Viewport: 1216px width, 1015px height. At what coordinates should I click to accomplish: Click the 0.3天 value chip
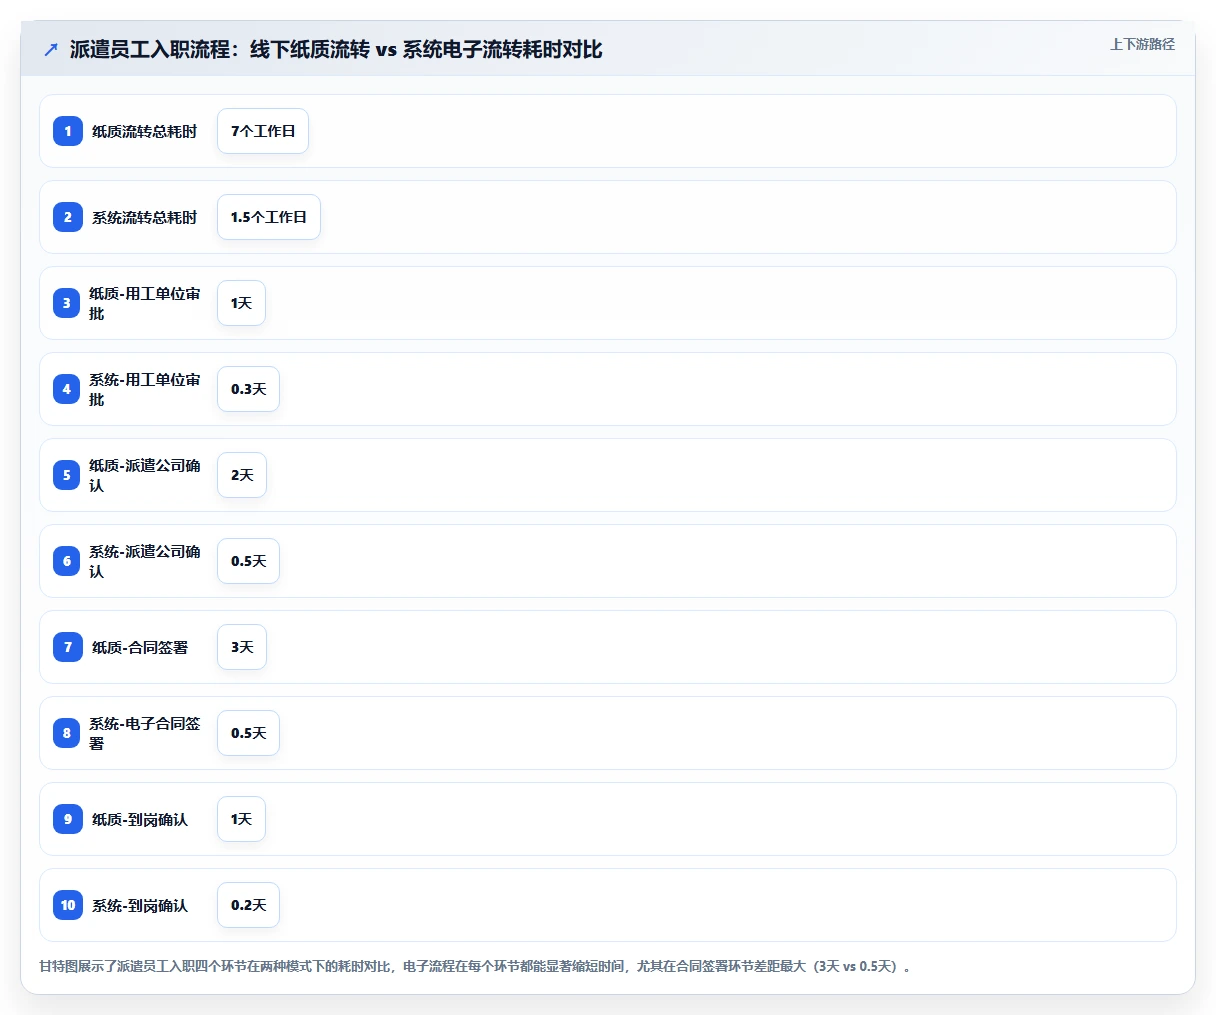click(x=248, y=389)
